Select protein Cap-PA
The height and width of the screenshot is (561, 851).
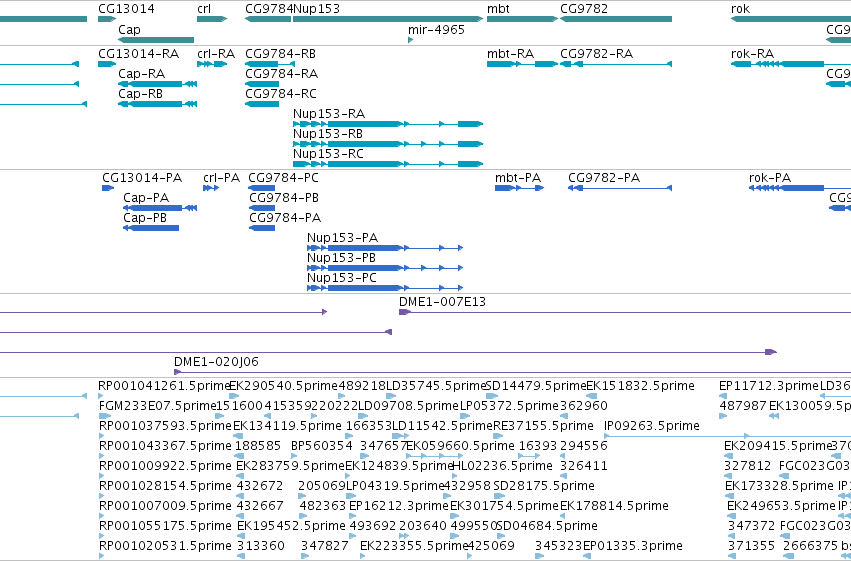click(160, 208)
